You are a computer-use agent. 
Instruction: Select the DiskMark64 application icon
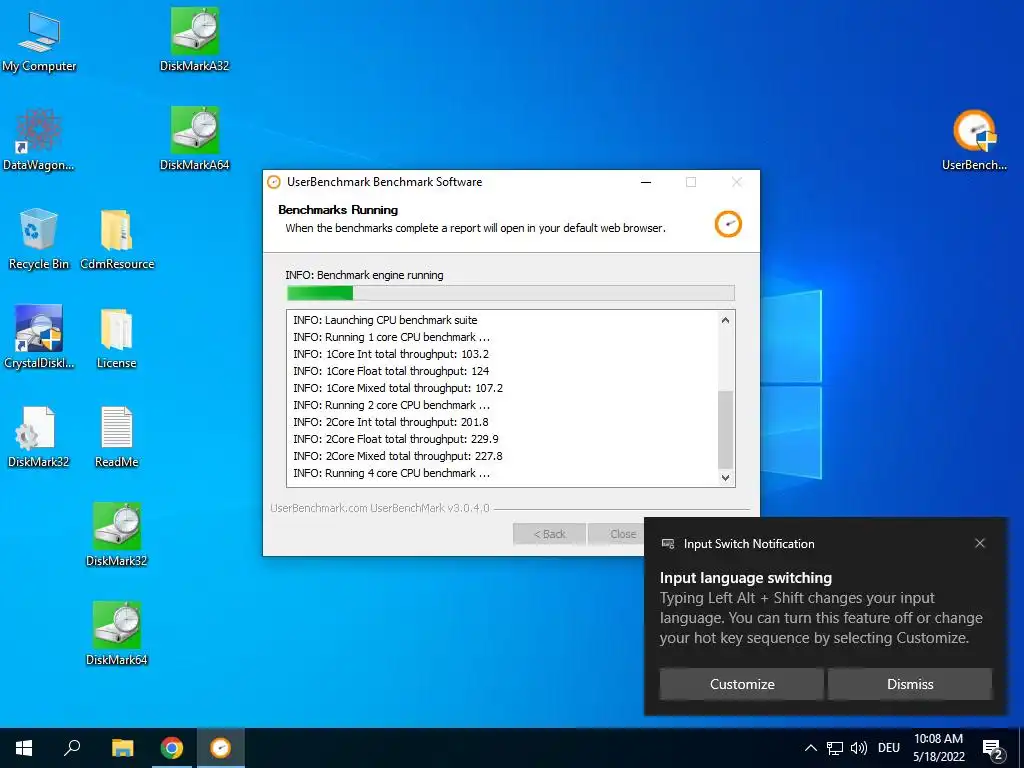pos(116,633)
